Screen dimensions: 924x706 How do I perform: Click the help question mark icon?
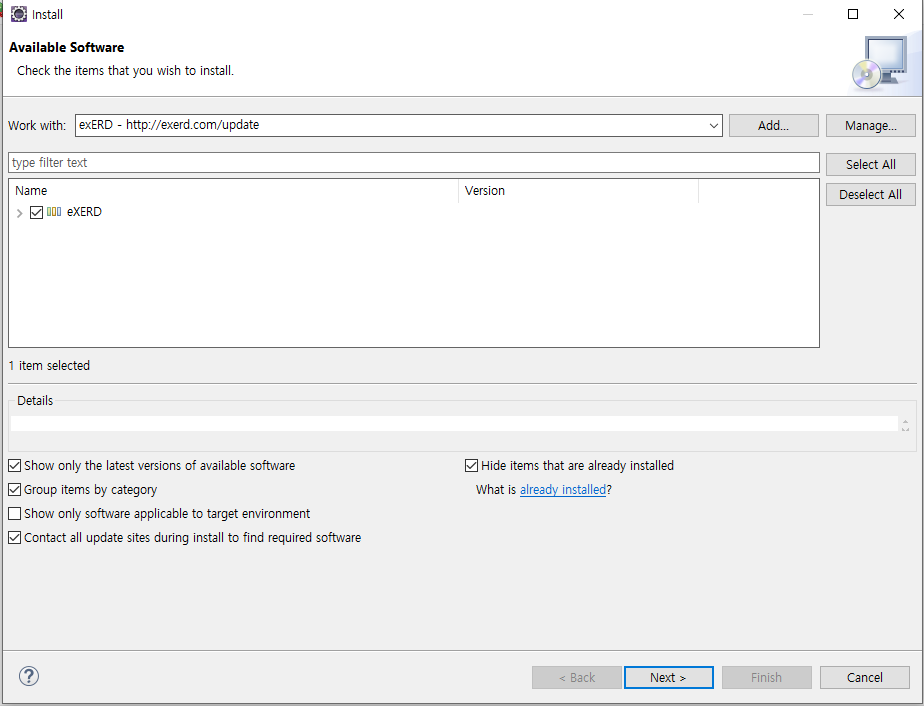tap(29, 676)
